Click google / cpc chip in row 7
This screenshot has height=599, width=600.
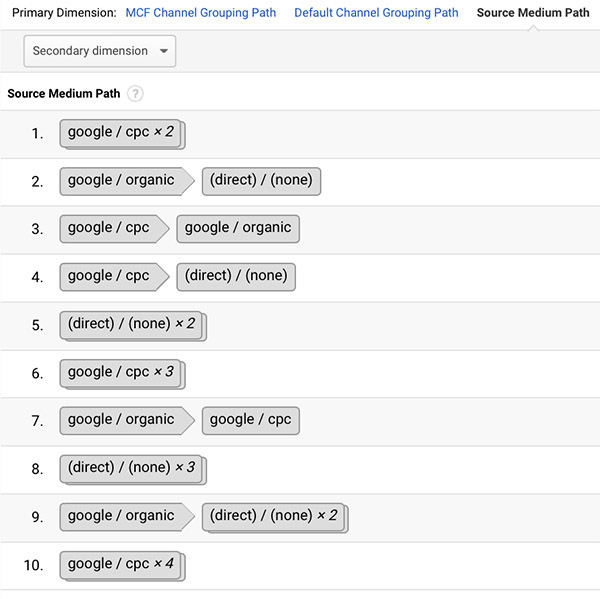[250, 420]
